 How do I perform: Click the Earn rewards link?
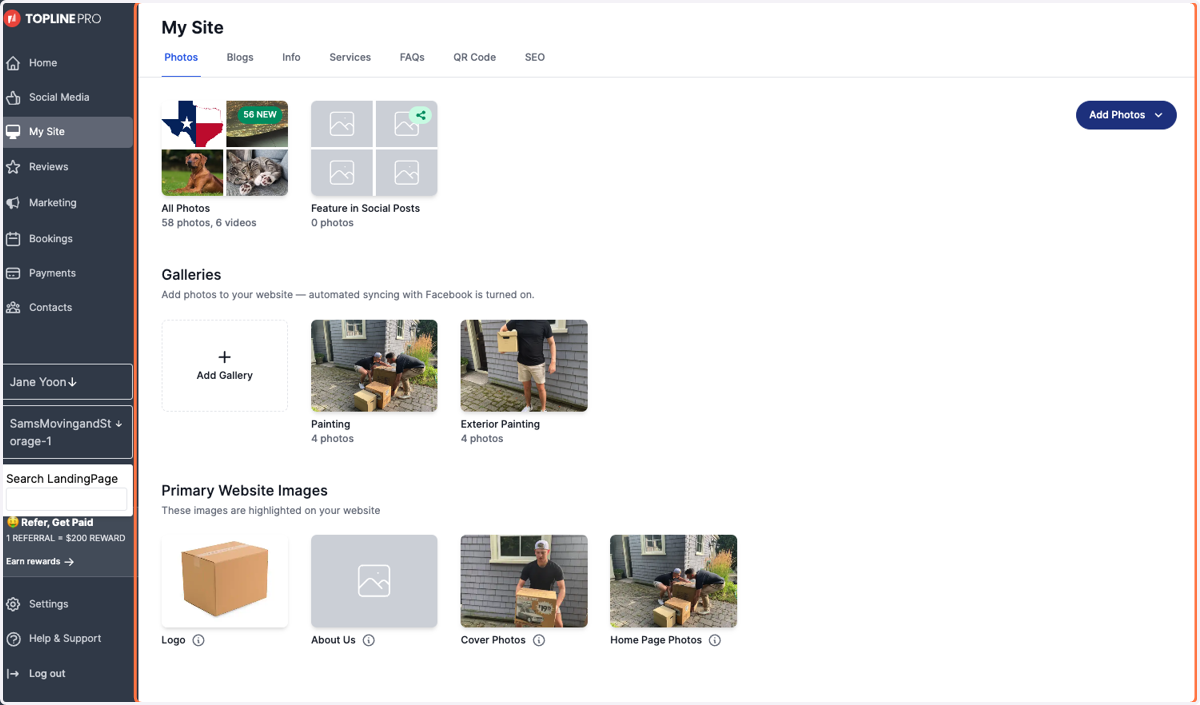pos(40,562)
